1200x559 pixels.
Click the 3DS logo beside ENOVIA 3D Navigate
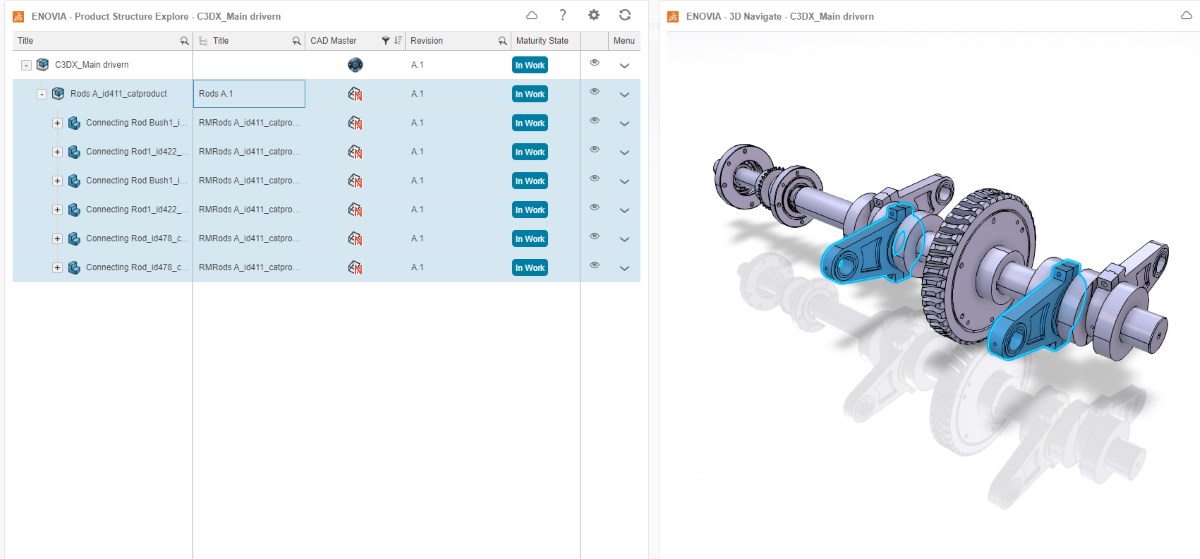(674, 17)
